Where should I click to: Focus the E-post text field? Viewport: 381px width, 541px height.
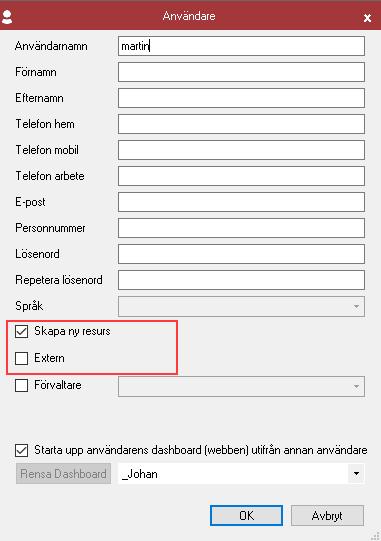[x=241, y=202]
